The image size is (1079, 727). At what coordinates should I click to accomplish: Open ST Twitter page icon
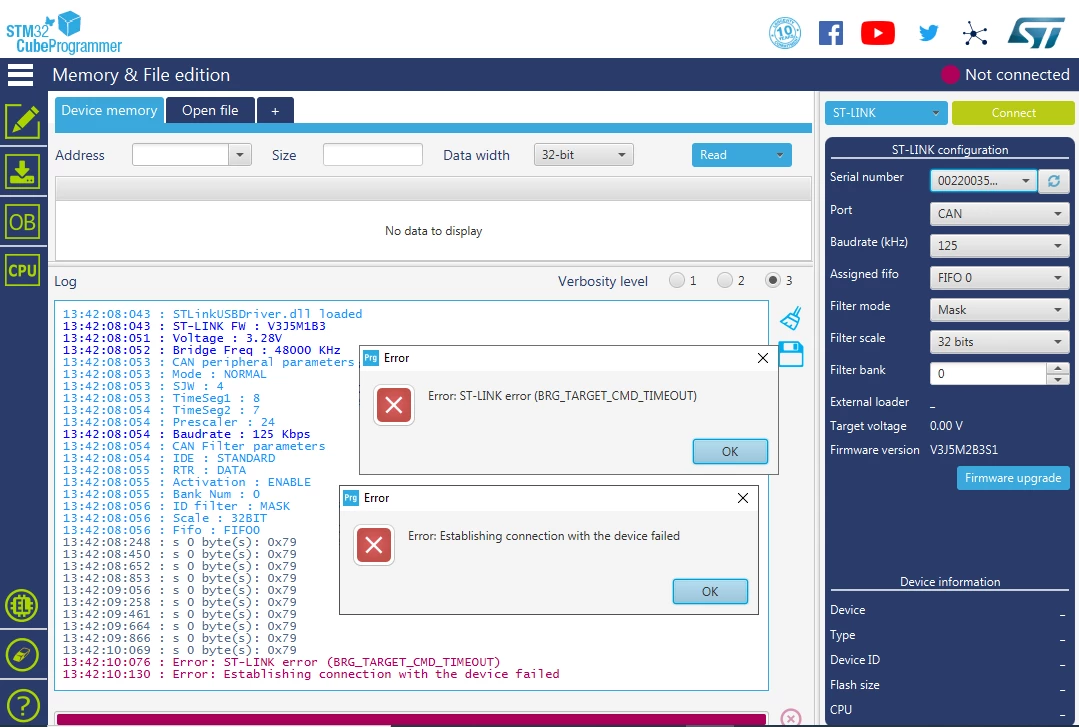pos(928,33)
